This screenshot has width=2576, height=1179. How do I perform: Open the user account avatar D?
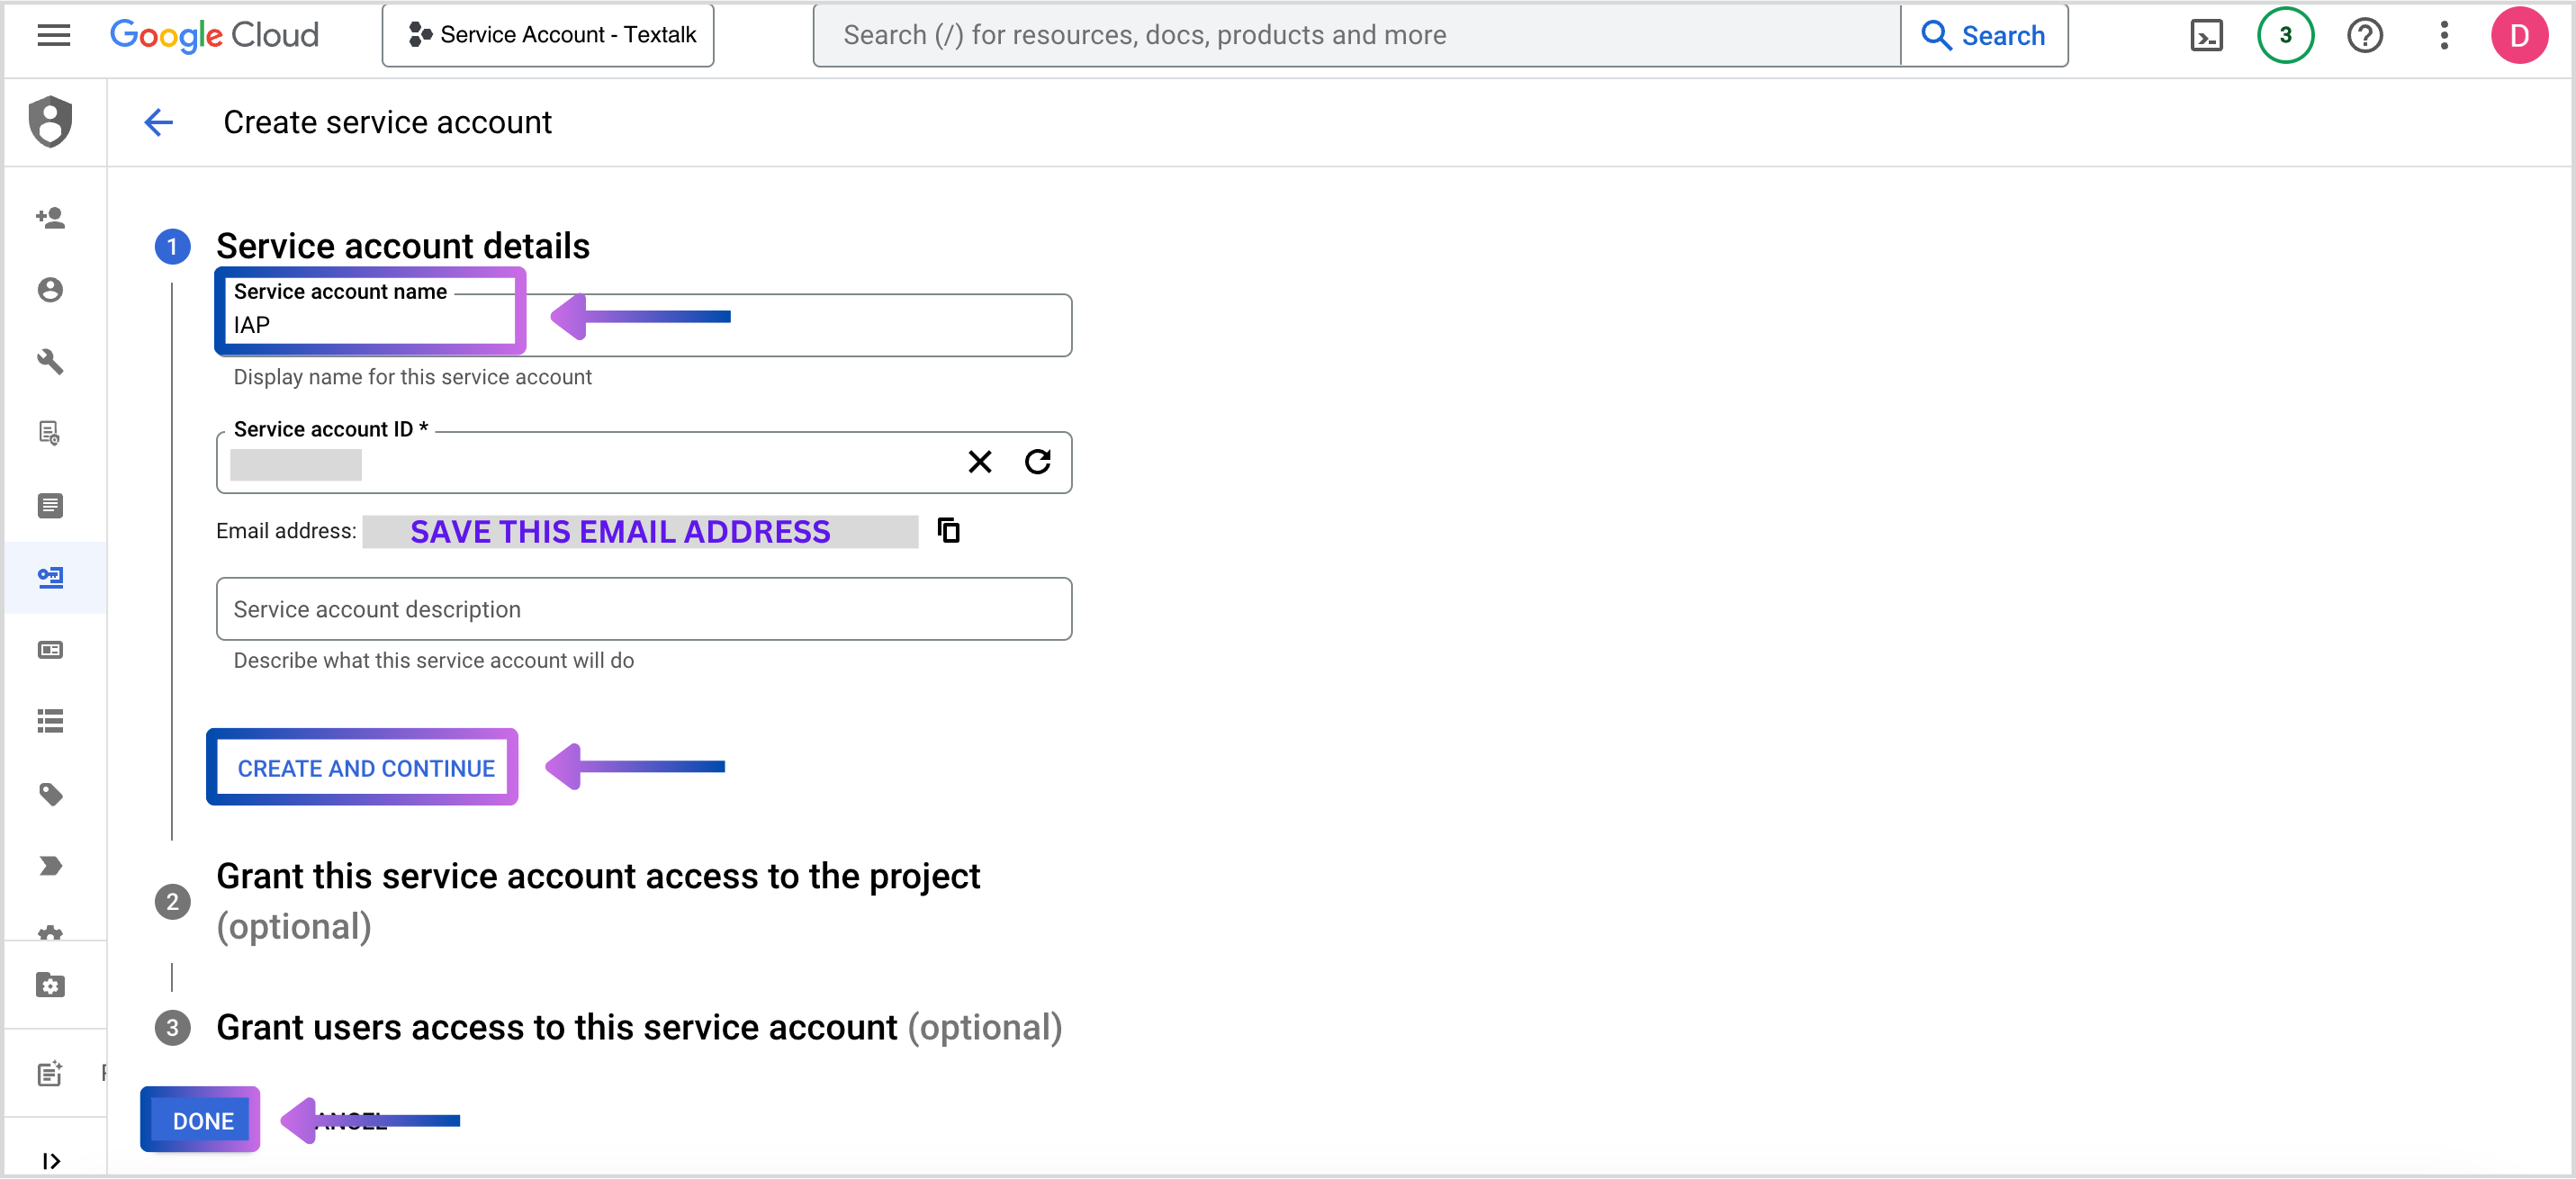(2518, 35)
